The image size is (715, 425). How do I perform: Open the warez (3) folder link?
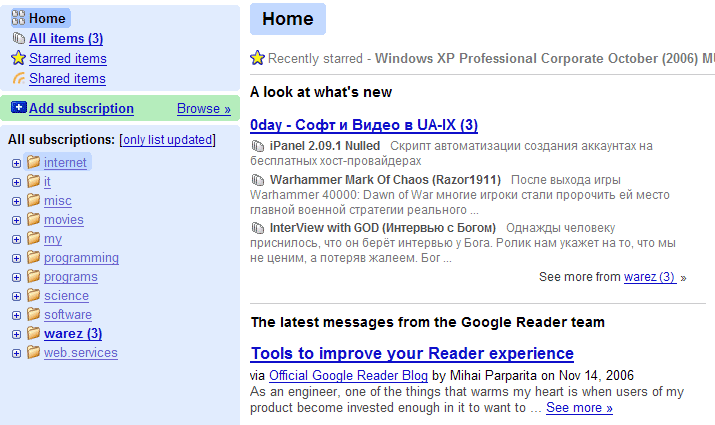[73, 334]
